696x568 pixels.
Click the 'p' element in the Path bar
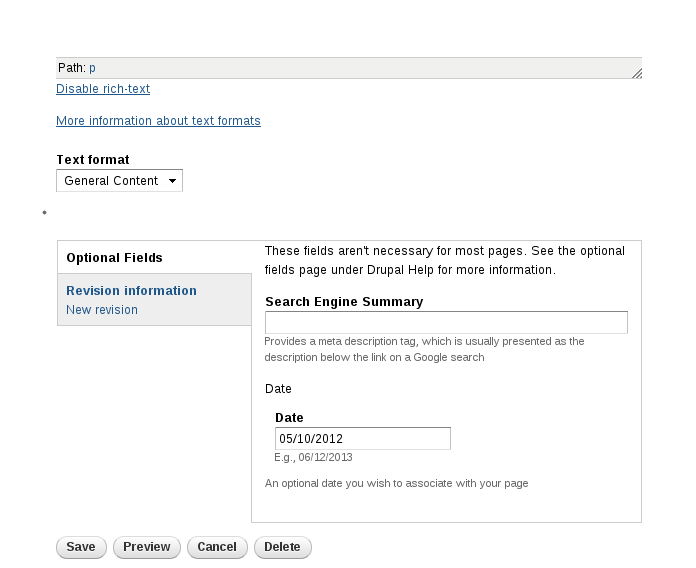(x=92, y=68)
